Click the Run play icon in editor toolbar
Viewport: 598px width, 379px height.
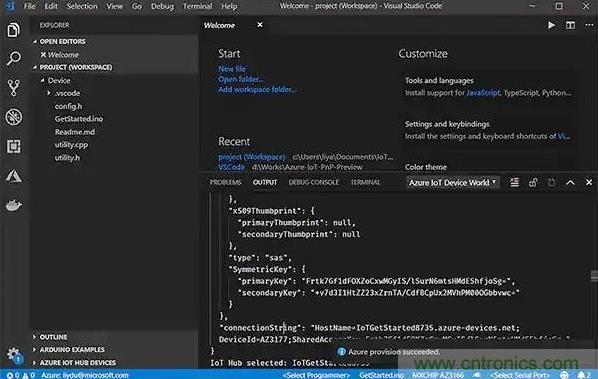(x=551, y=25)
